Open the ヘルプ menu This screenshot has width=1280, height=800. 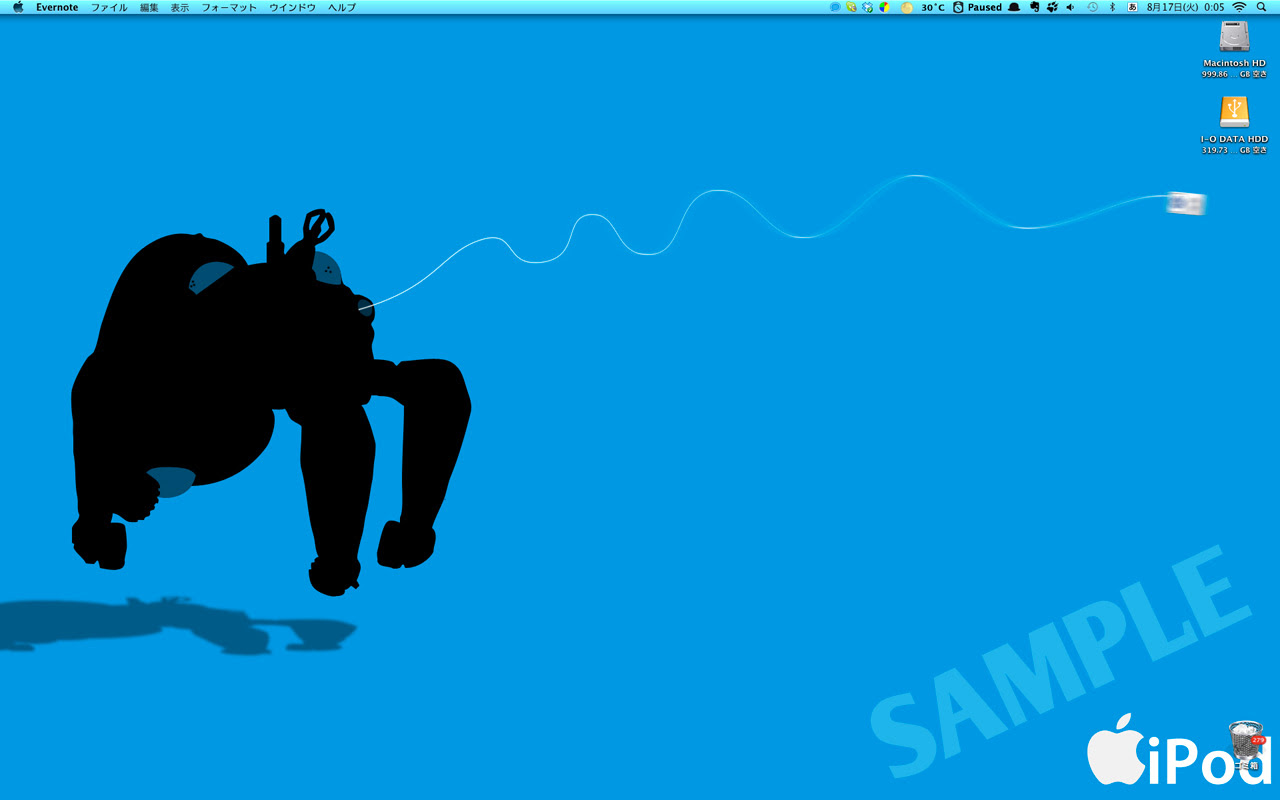point(342,7)
